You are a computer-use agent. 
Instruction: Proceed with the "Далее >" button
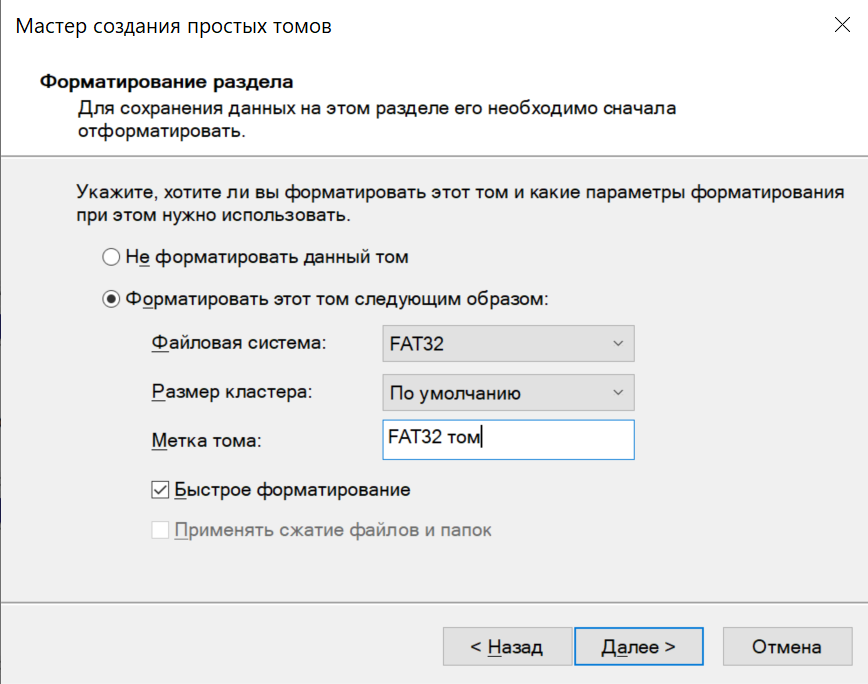[639, 647]
